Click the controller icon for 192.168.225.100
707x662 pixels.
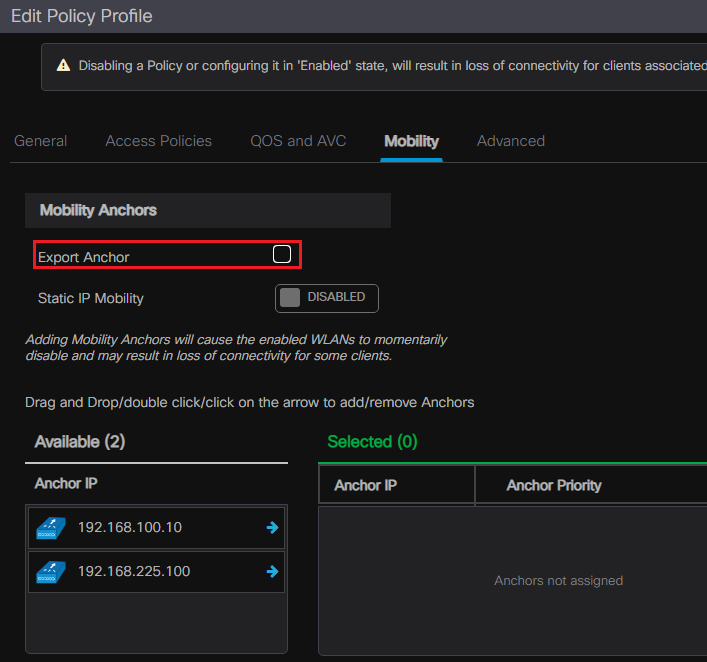[50, 571]
